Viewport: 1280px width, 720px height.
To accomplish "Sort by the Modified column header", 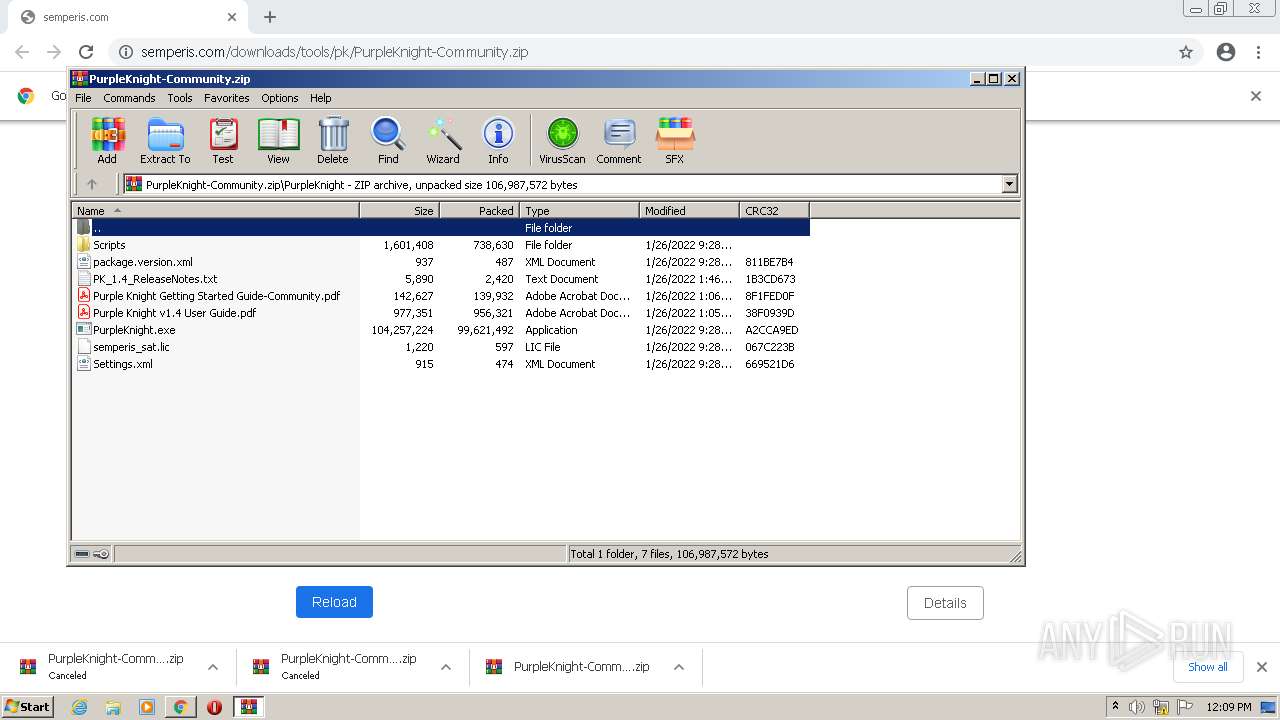I will click(689, 210).
